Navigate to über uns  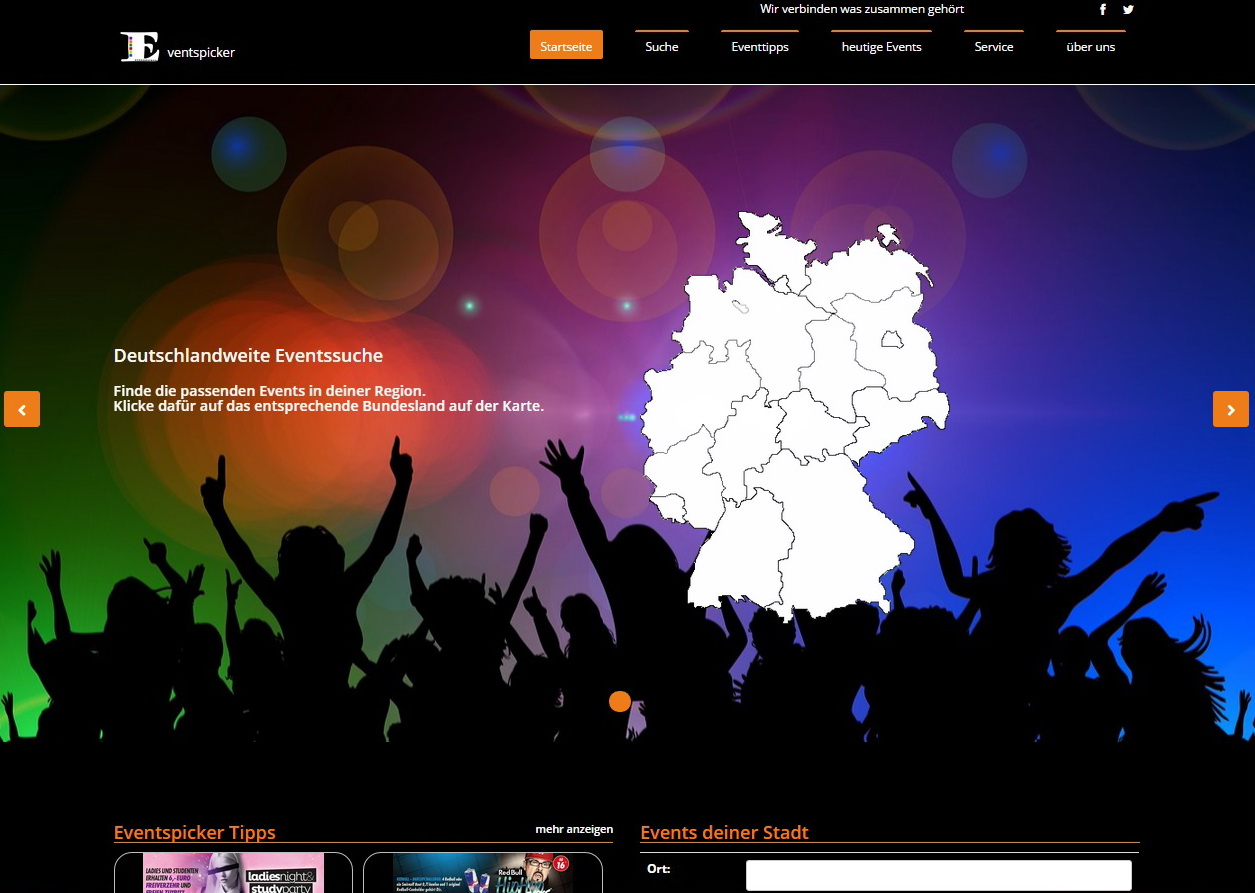click(1091, 46)
